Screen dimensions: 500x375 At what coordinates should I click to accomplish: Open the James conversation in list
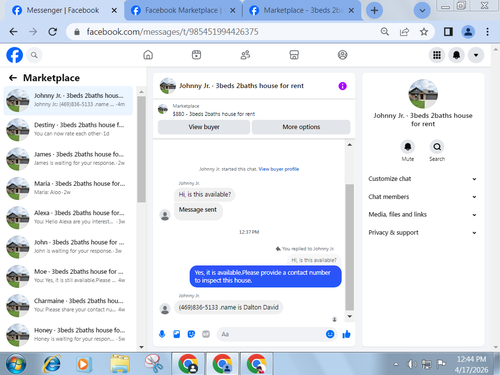(68, 159)
